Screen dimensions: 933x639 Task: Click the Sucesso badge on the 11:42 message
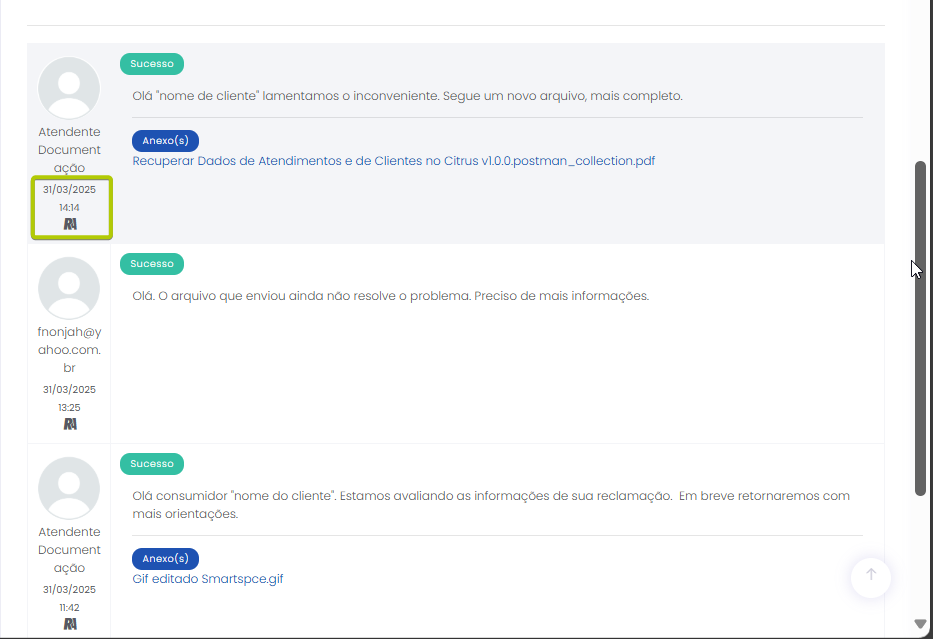point(152,464)
